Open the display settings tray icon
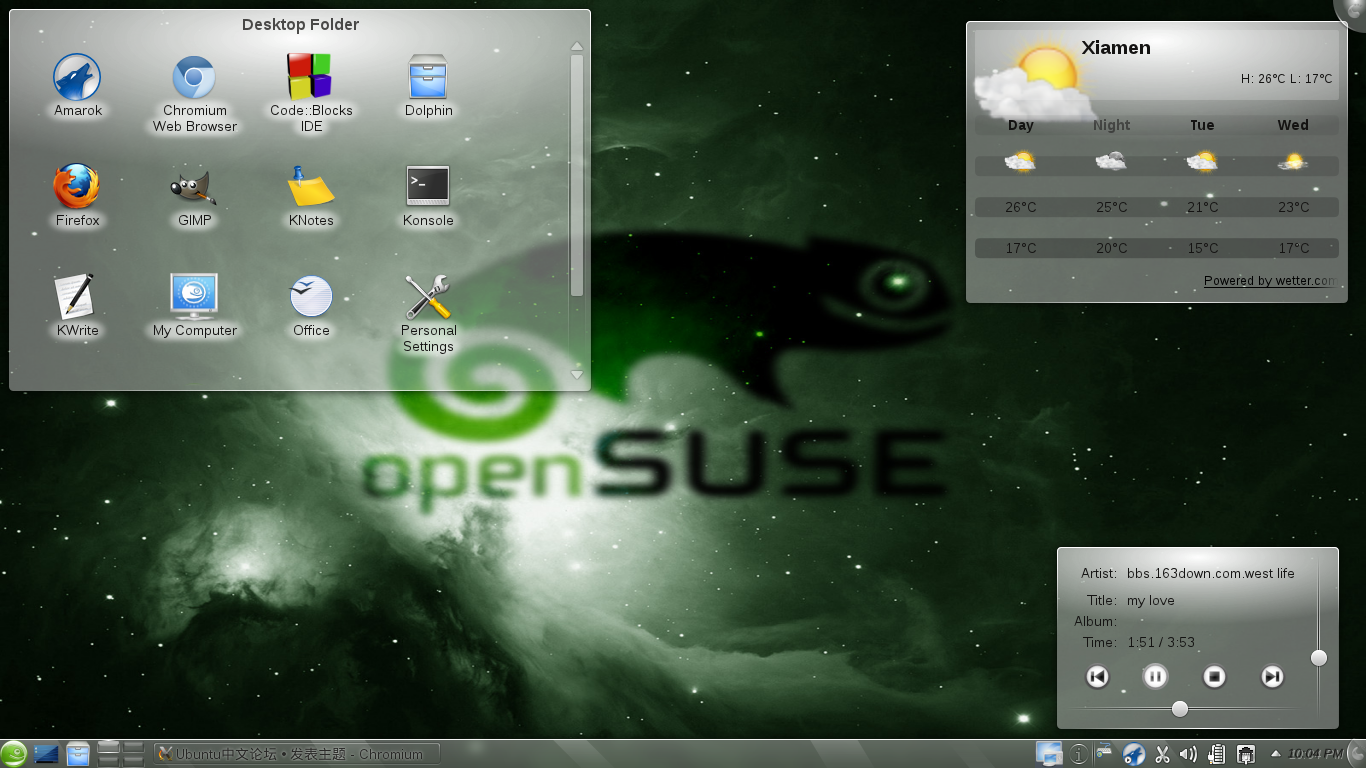1366x768 pixels. click(1049, 754)
